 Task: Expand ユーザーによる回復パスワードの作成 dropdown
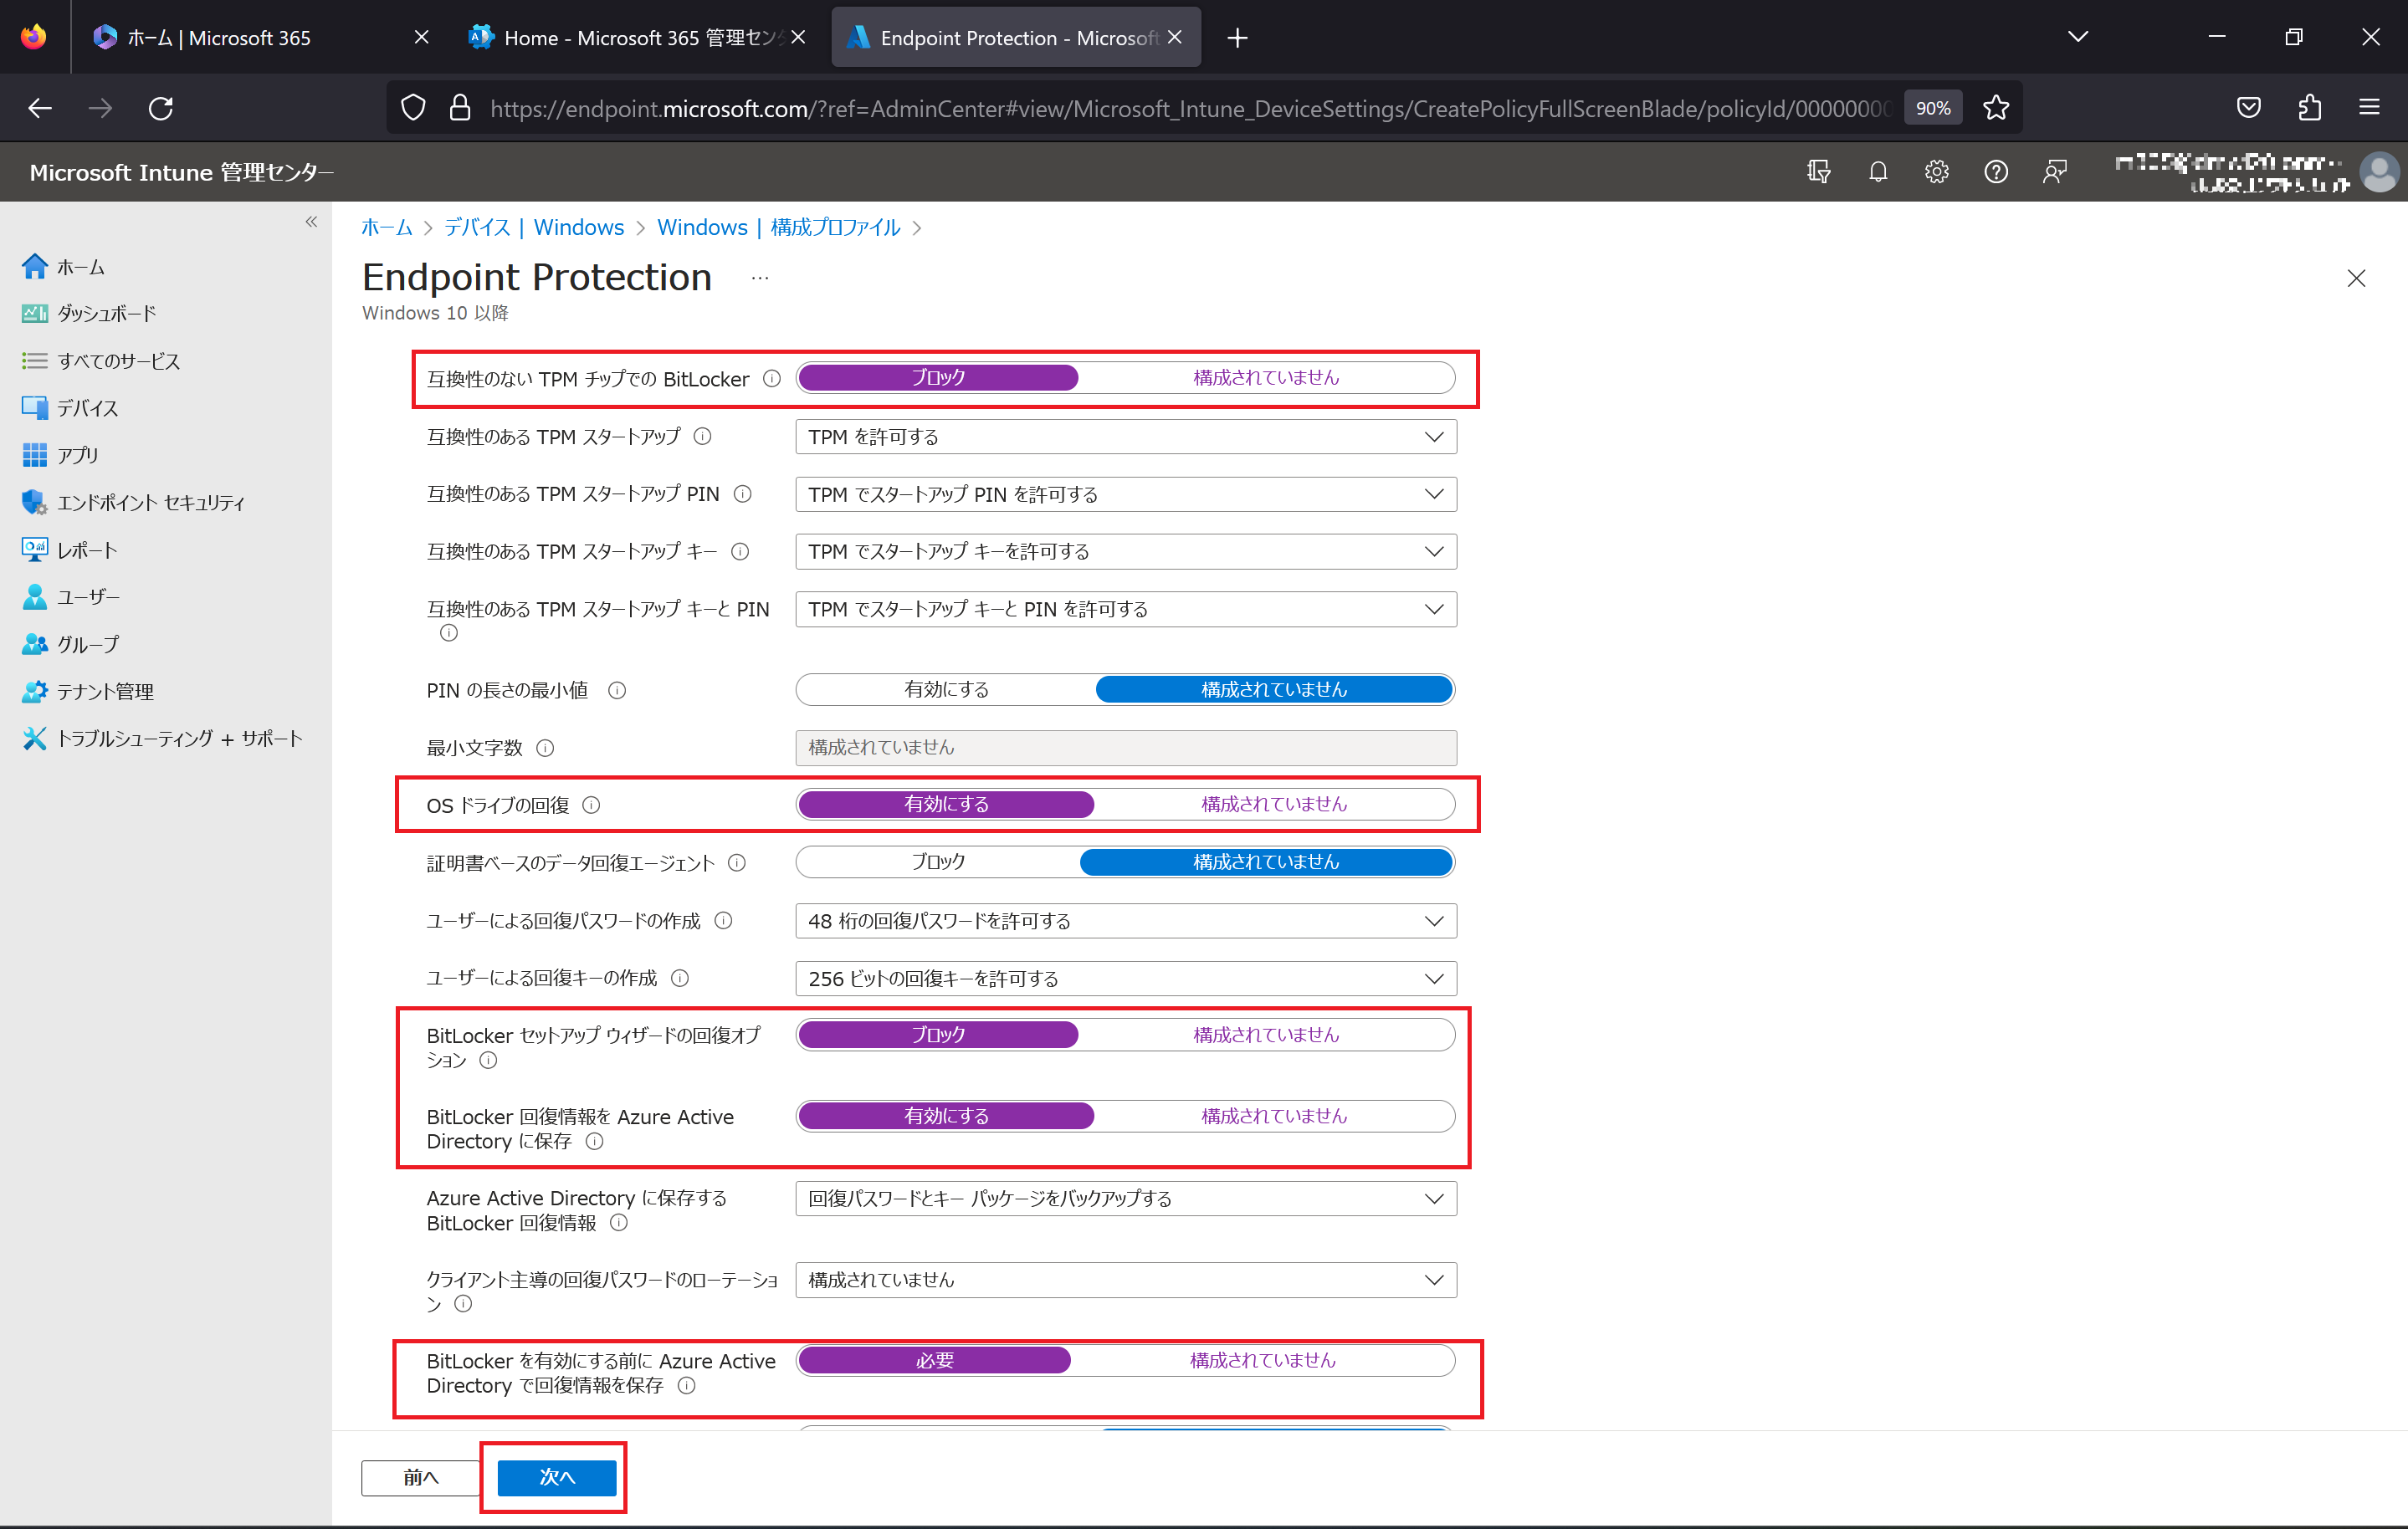point(1126,922)
